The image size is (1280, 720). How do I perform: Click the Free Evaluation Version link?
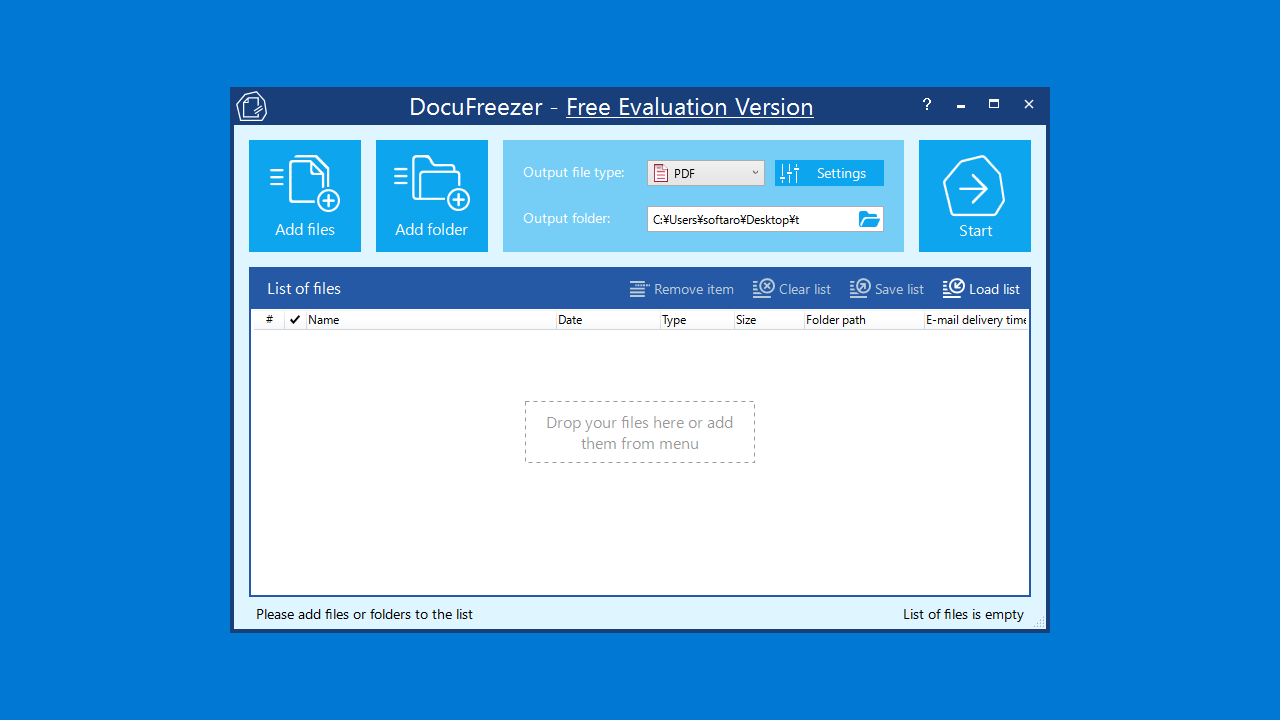[x=690, y=107]
